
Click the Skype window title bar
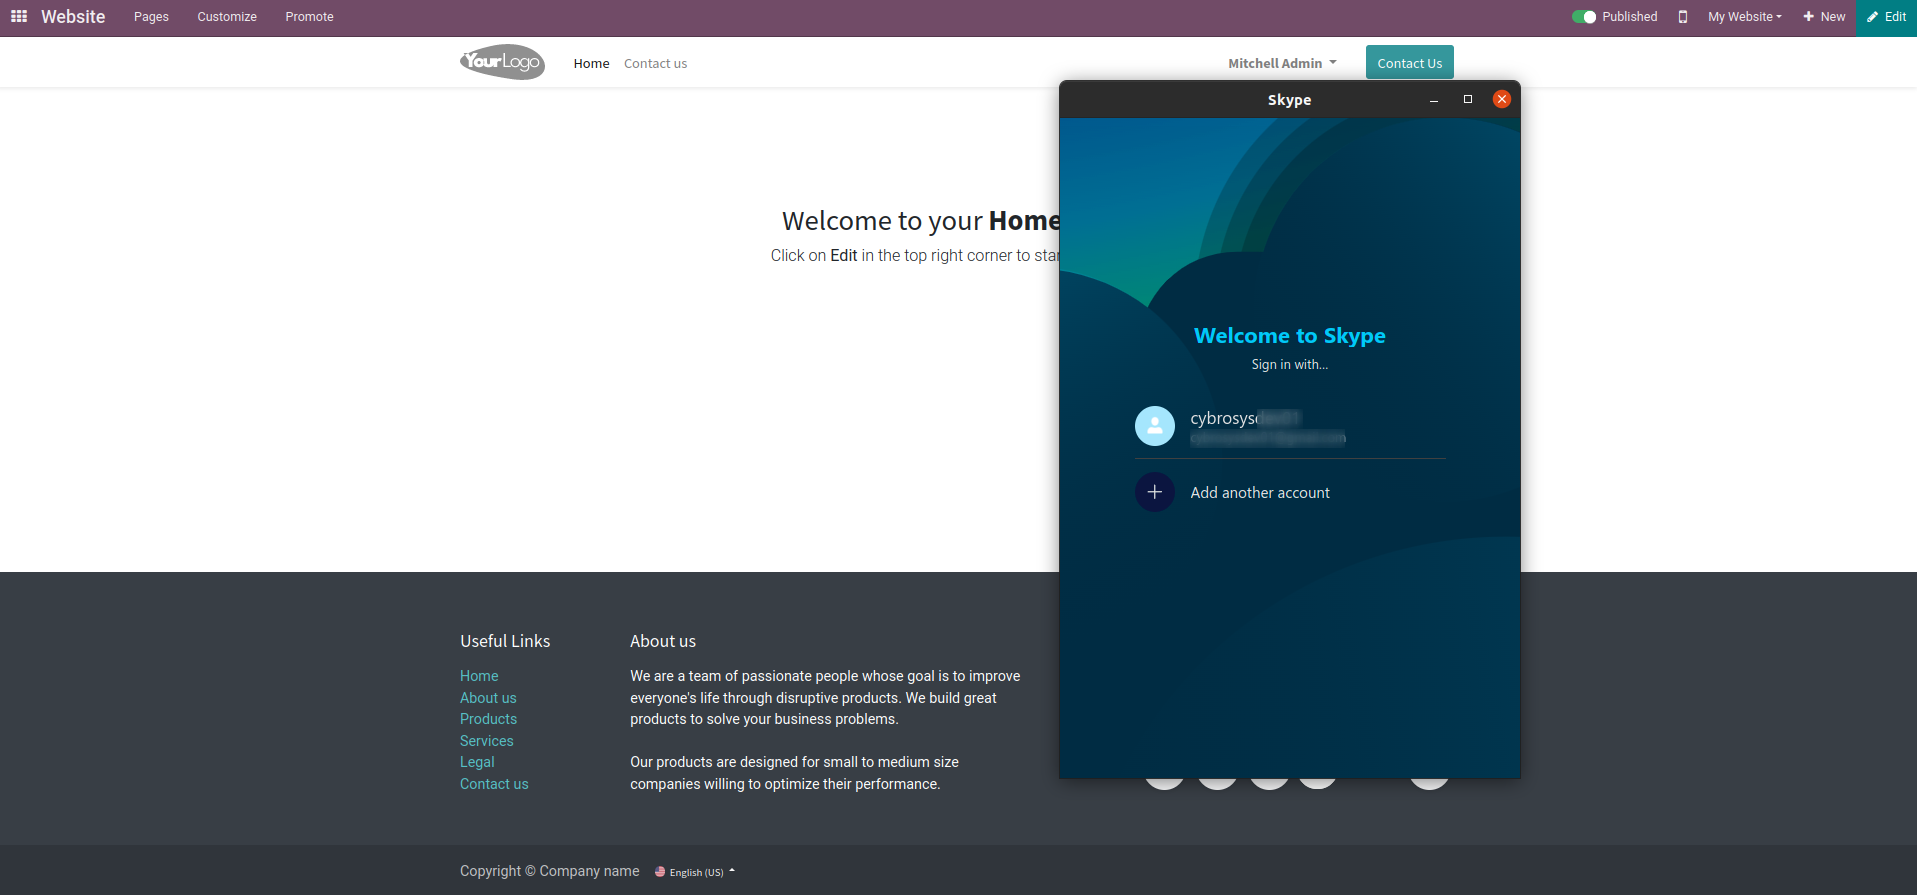tap(1289, 100)
